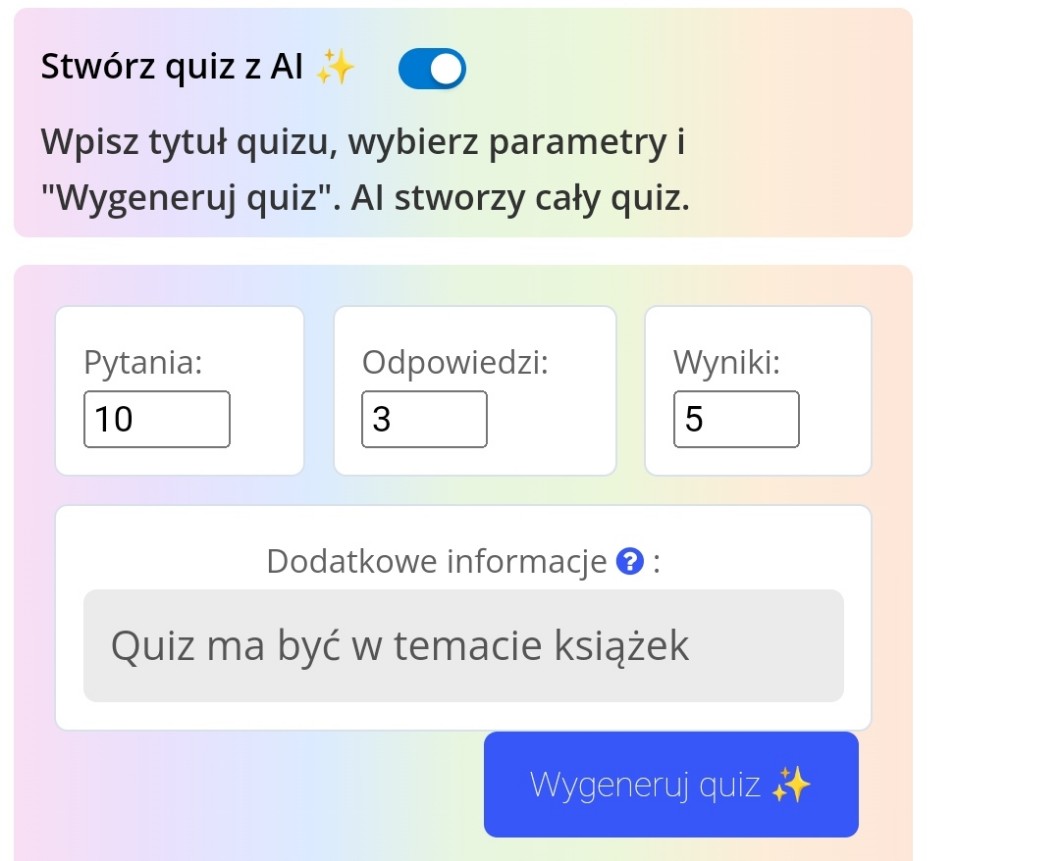Click the "Wyniki:" label
The image size is (1060, 861).
point(727,362)
